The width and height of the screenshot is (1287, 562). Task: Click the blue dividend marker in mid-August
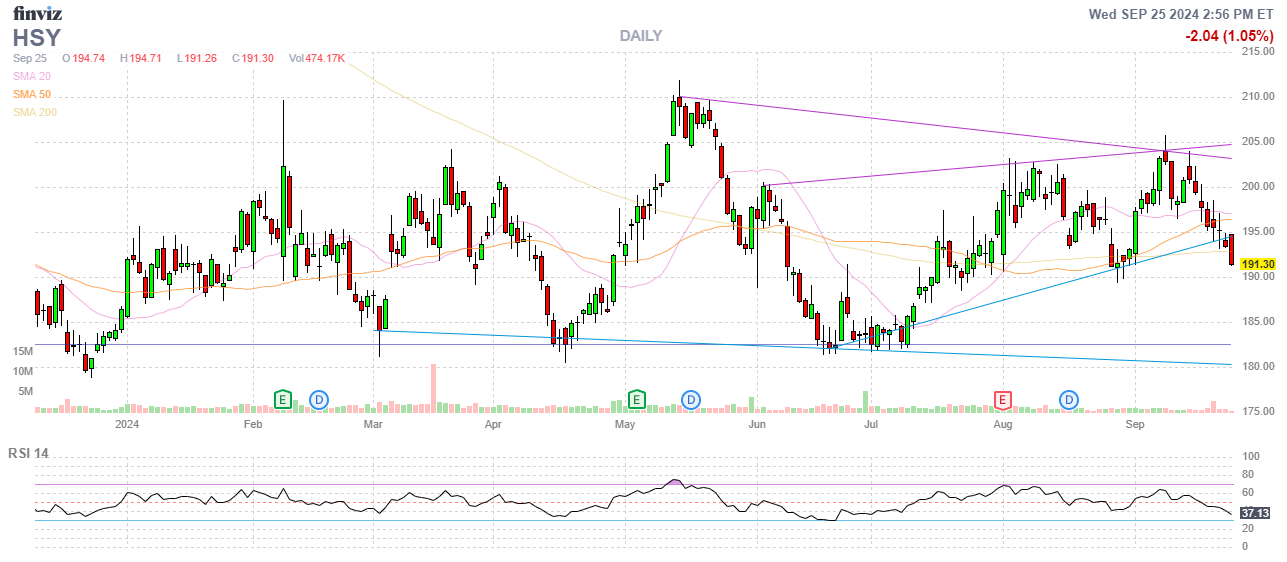pos(1070,400)
